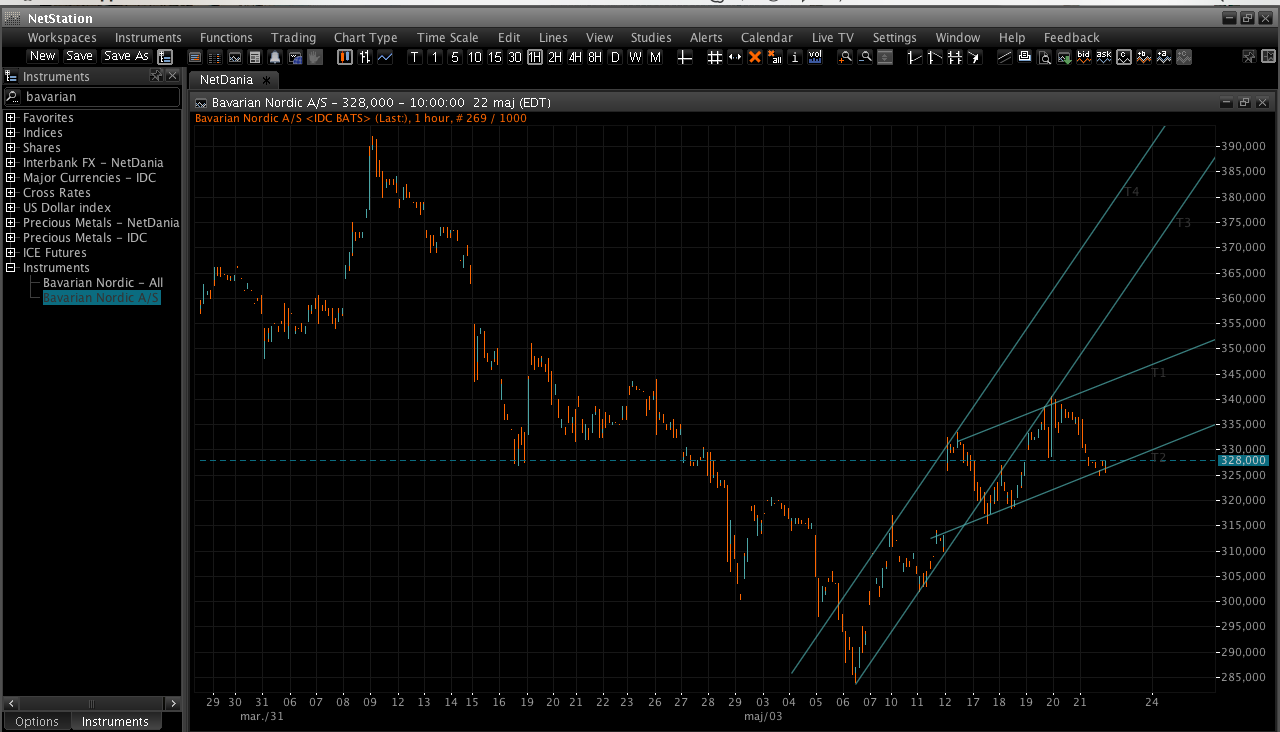Select candlestick chart type icon
Screen dimensions: 1280x732
pos(345,57)
